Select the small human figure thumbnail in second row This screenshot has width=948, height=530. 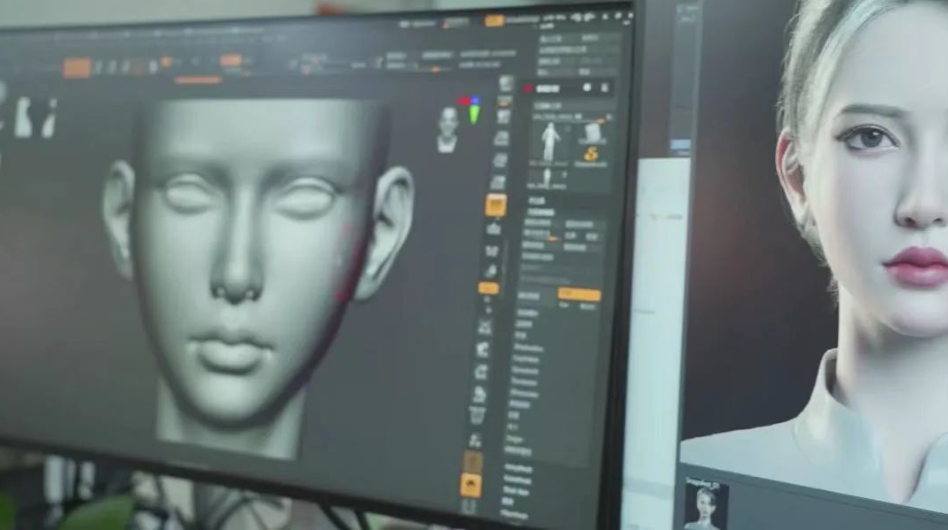click(x=547, y=179)
